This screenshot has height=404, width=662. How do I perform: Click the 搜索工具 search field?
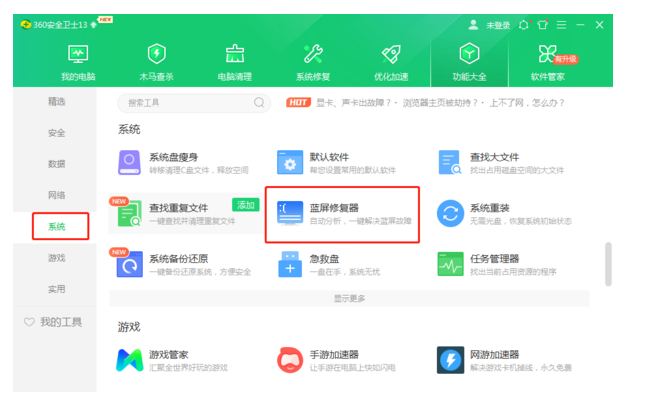194,103
